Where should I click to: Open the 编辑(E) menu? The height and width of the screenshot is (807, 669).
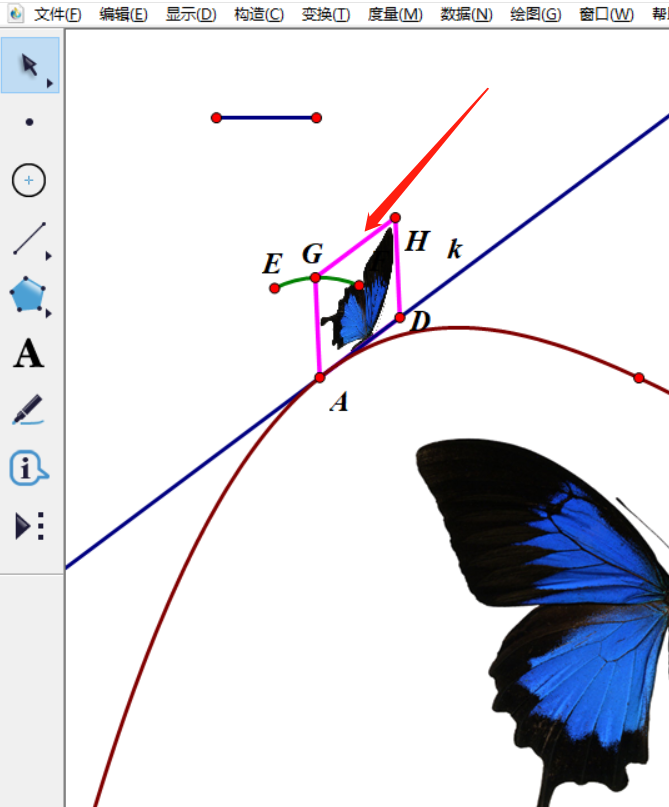pyautogui.click(x=124, y=14)
